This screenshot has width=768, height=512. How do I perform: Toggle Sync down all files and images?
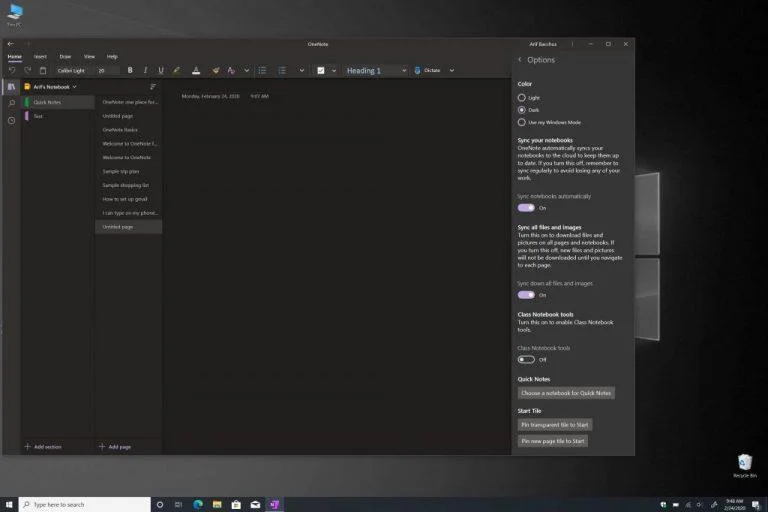tap(526, 295)
